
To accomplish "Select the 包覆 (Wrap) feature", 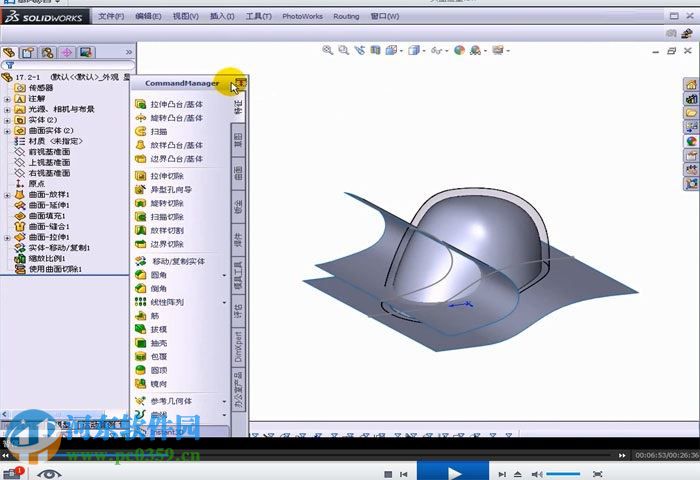I will (x=151, y=357).
